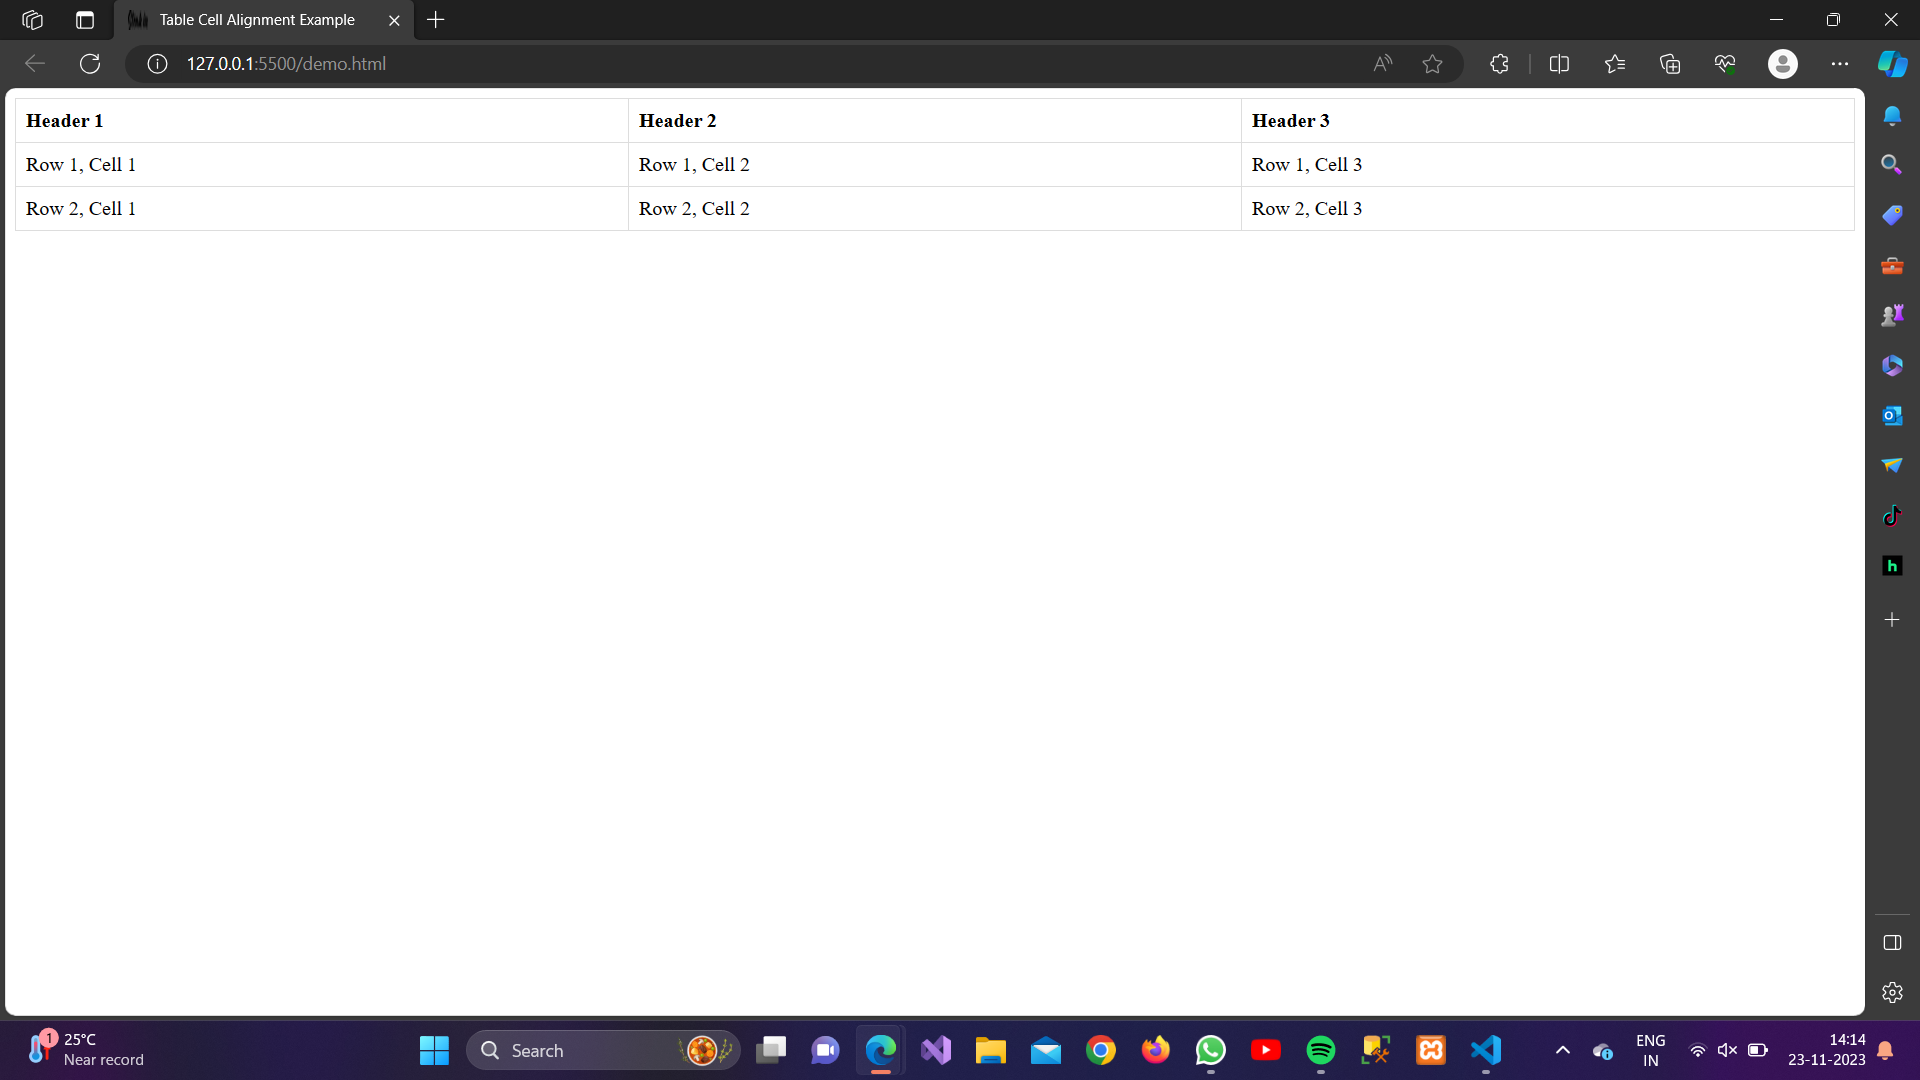Toggle Split screen view icon
The width and height of the screenshot is (1920, 1080).
pyautogui.click(x=1559, y=64)
